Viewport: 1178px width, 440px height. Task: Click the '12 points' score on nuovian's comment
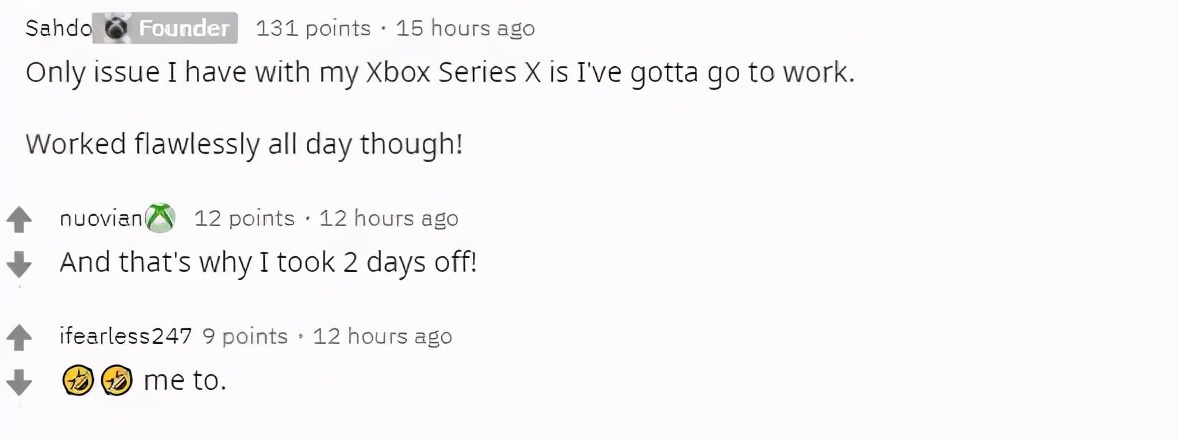pos(244,218)
